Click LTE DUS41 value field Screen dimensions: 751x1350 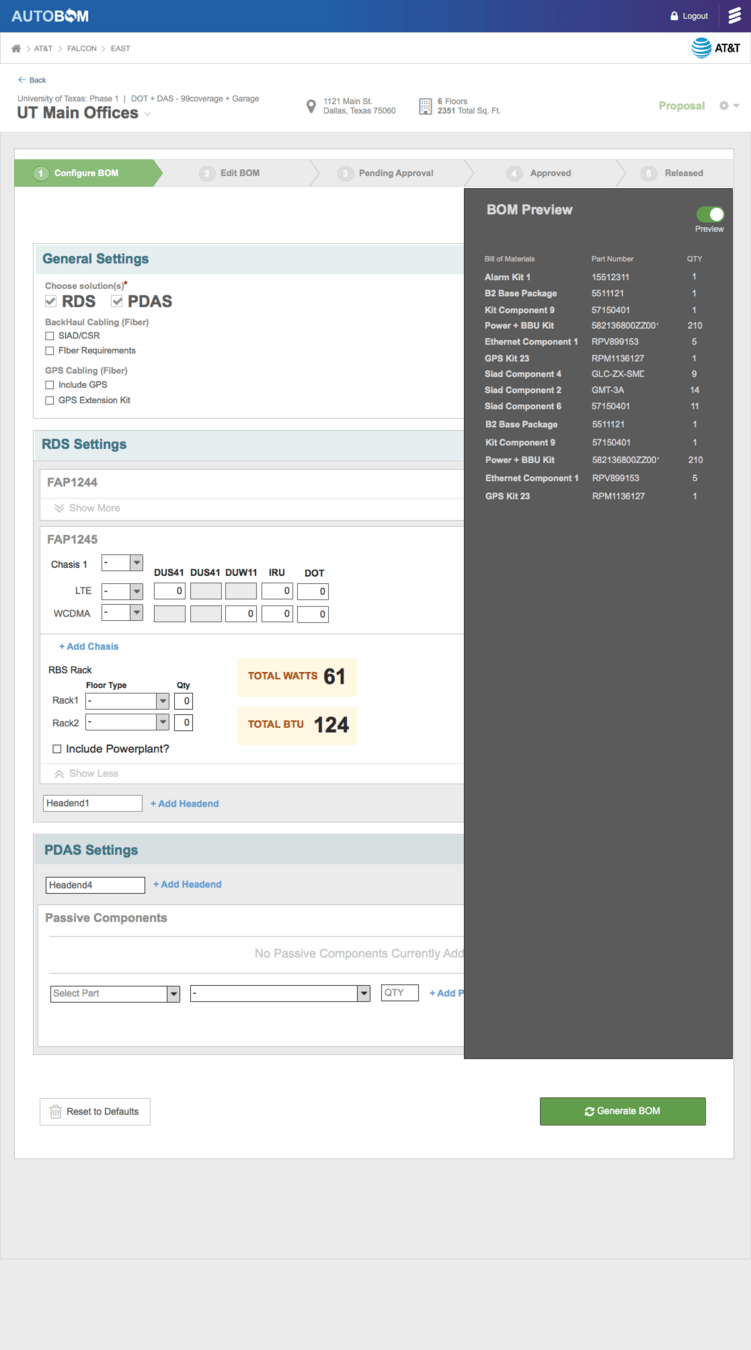tap(170, 591)
